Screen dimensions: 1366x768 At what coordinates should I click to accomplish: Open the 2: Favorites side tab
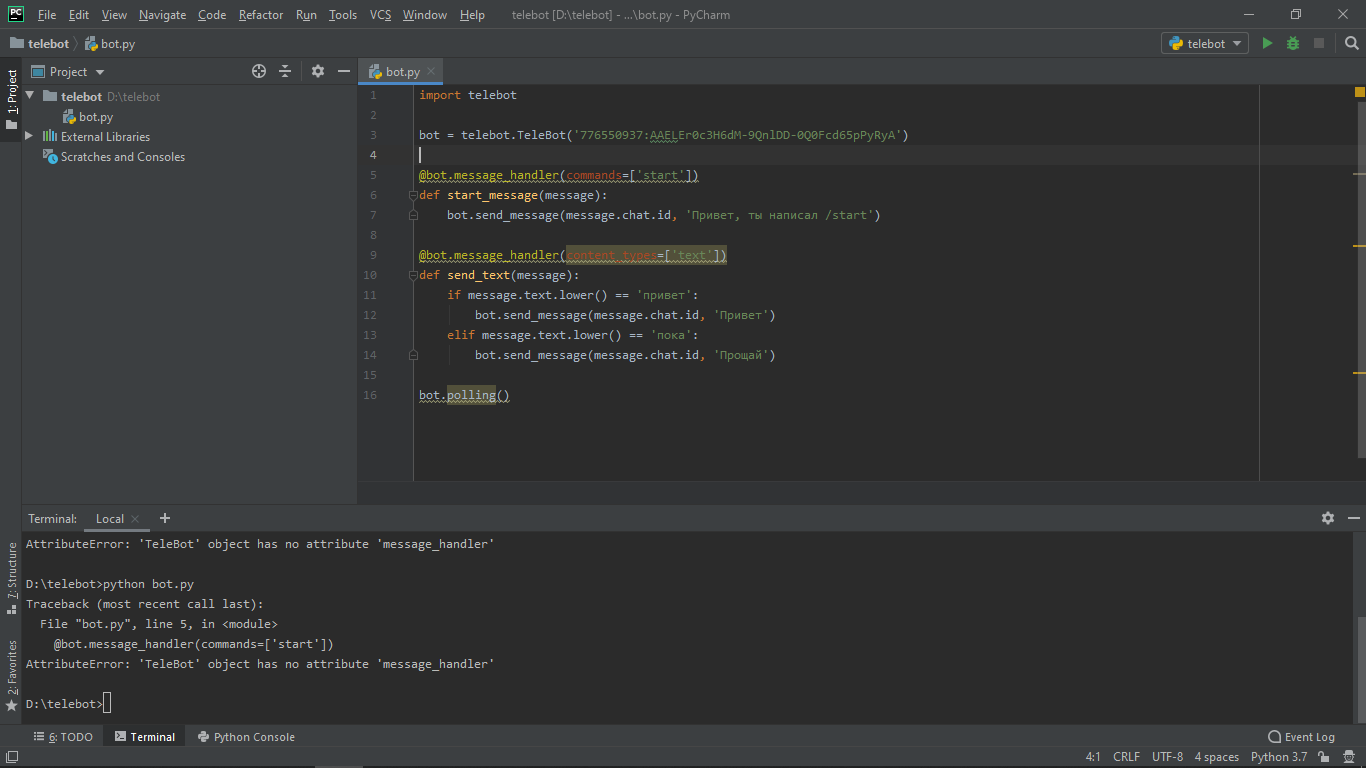click(11, 676)
